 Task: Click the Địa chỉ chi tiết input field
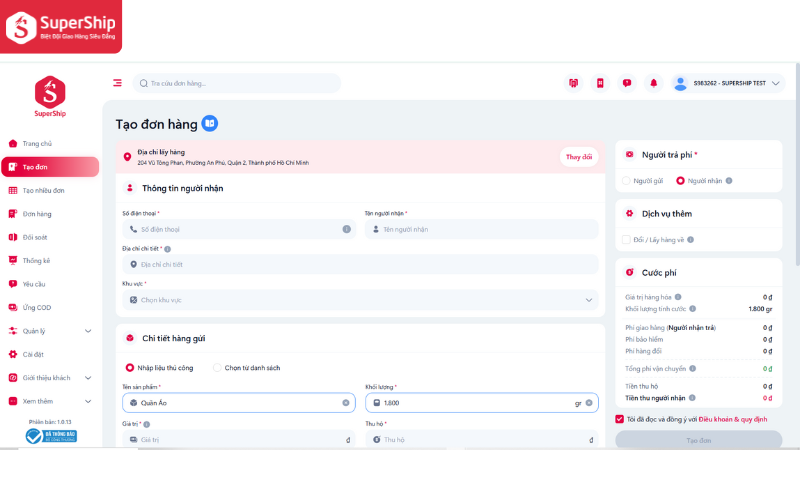[360, 264]
